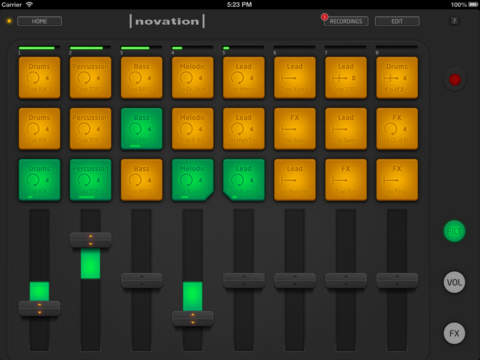480x360 pixels.
Task: Open the RECORDINGS list
Action: coord(346,21)
